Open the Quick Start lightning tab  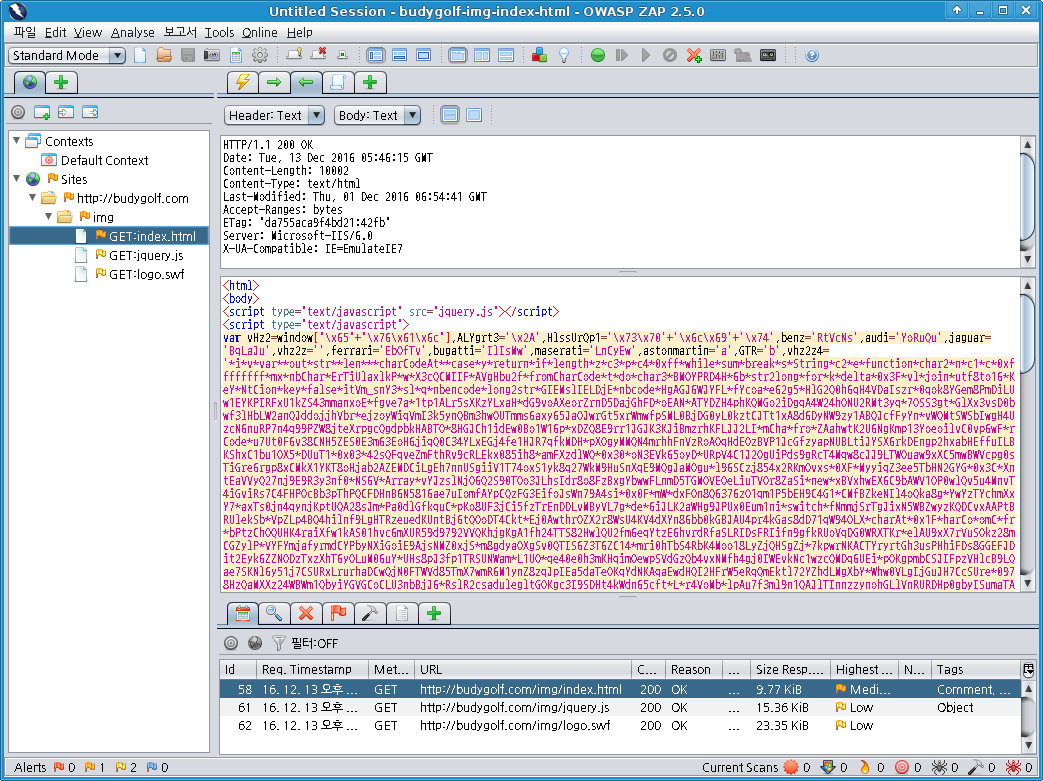coord(242,82)
